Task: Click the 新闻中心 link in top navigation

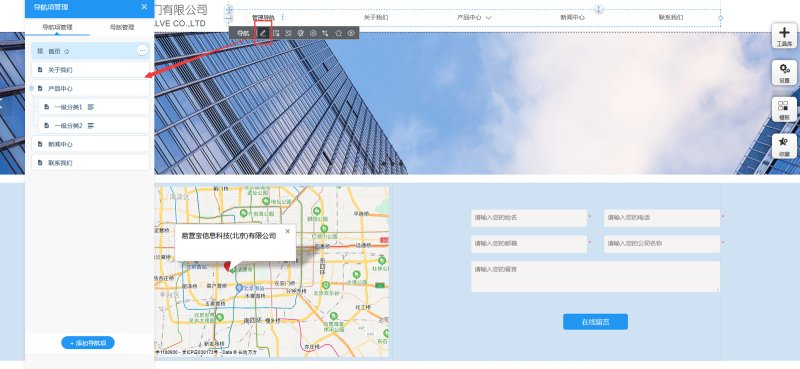Action: [x=572, y=17]
